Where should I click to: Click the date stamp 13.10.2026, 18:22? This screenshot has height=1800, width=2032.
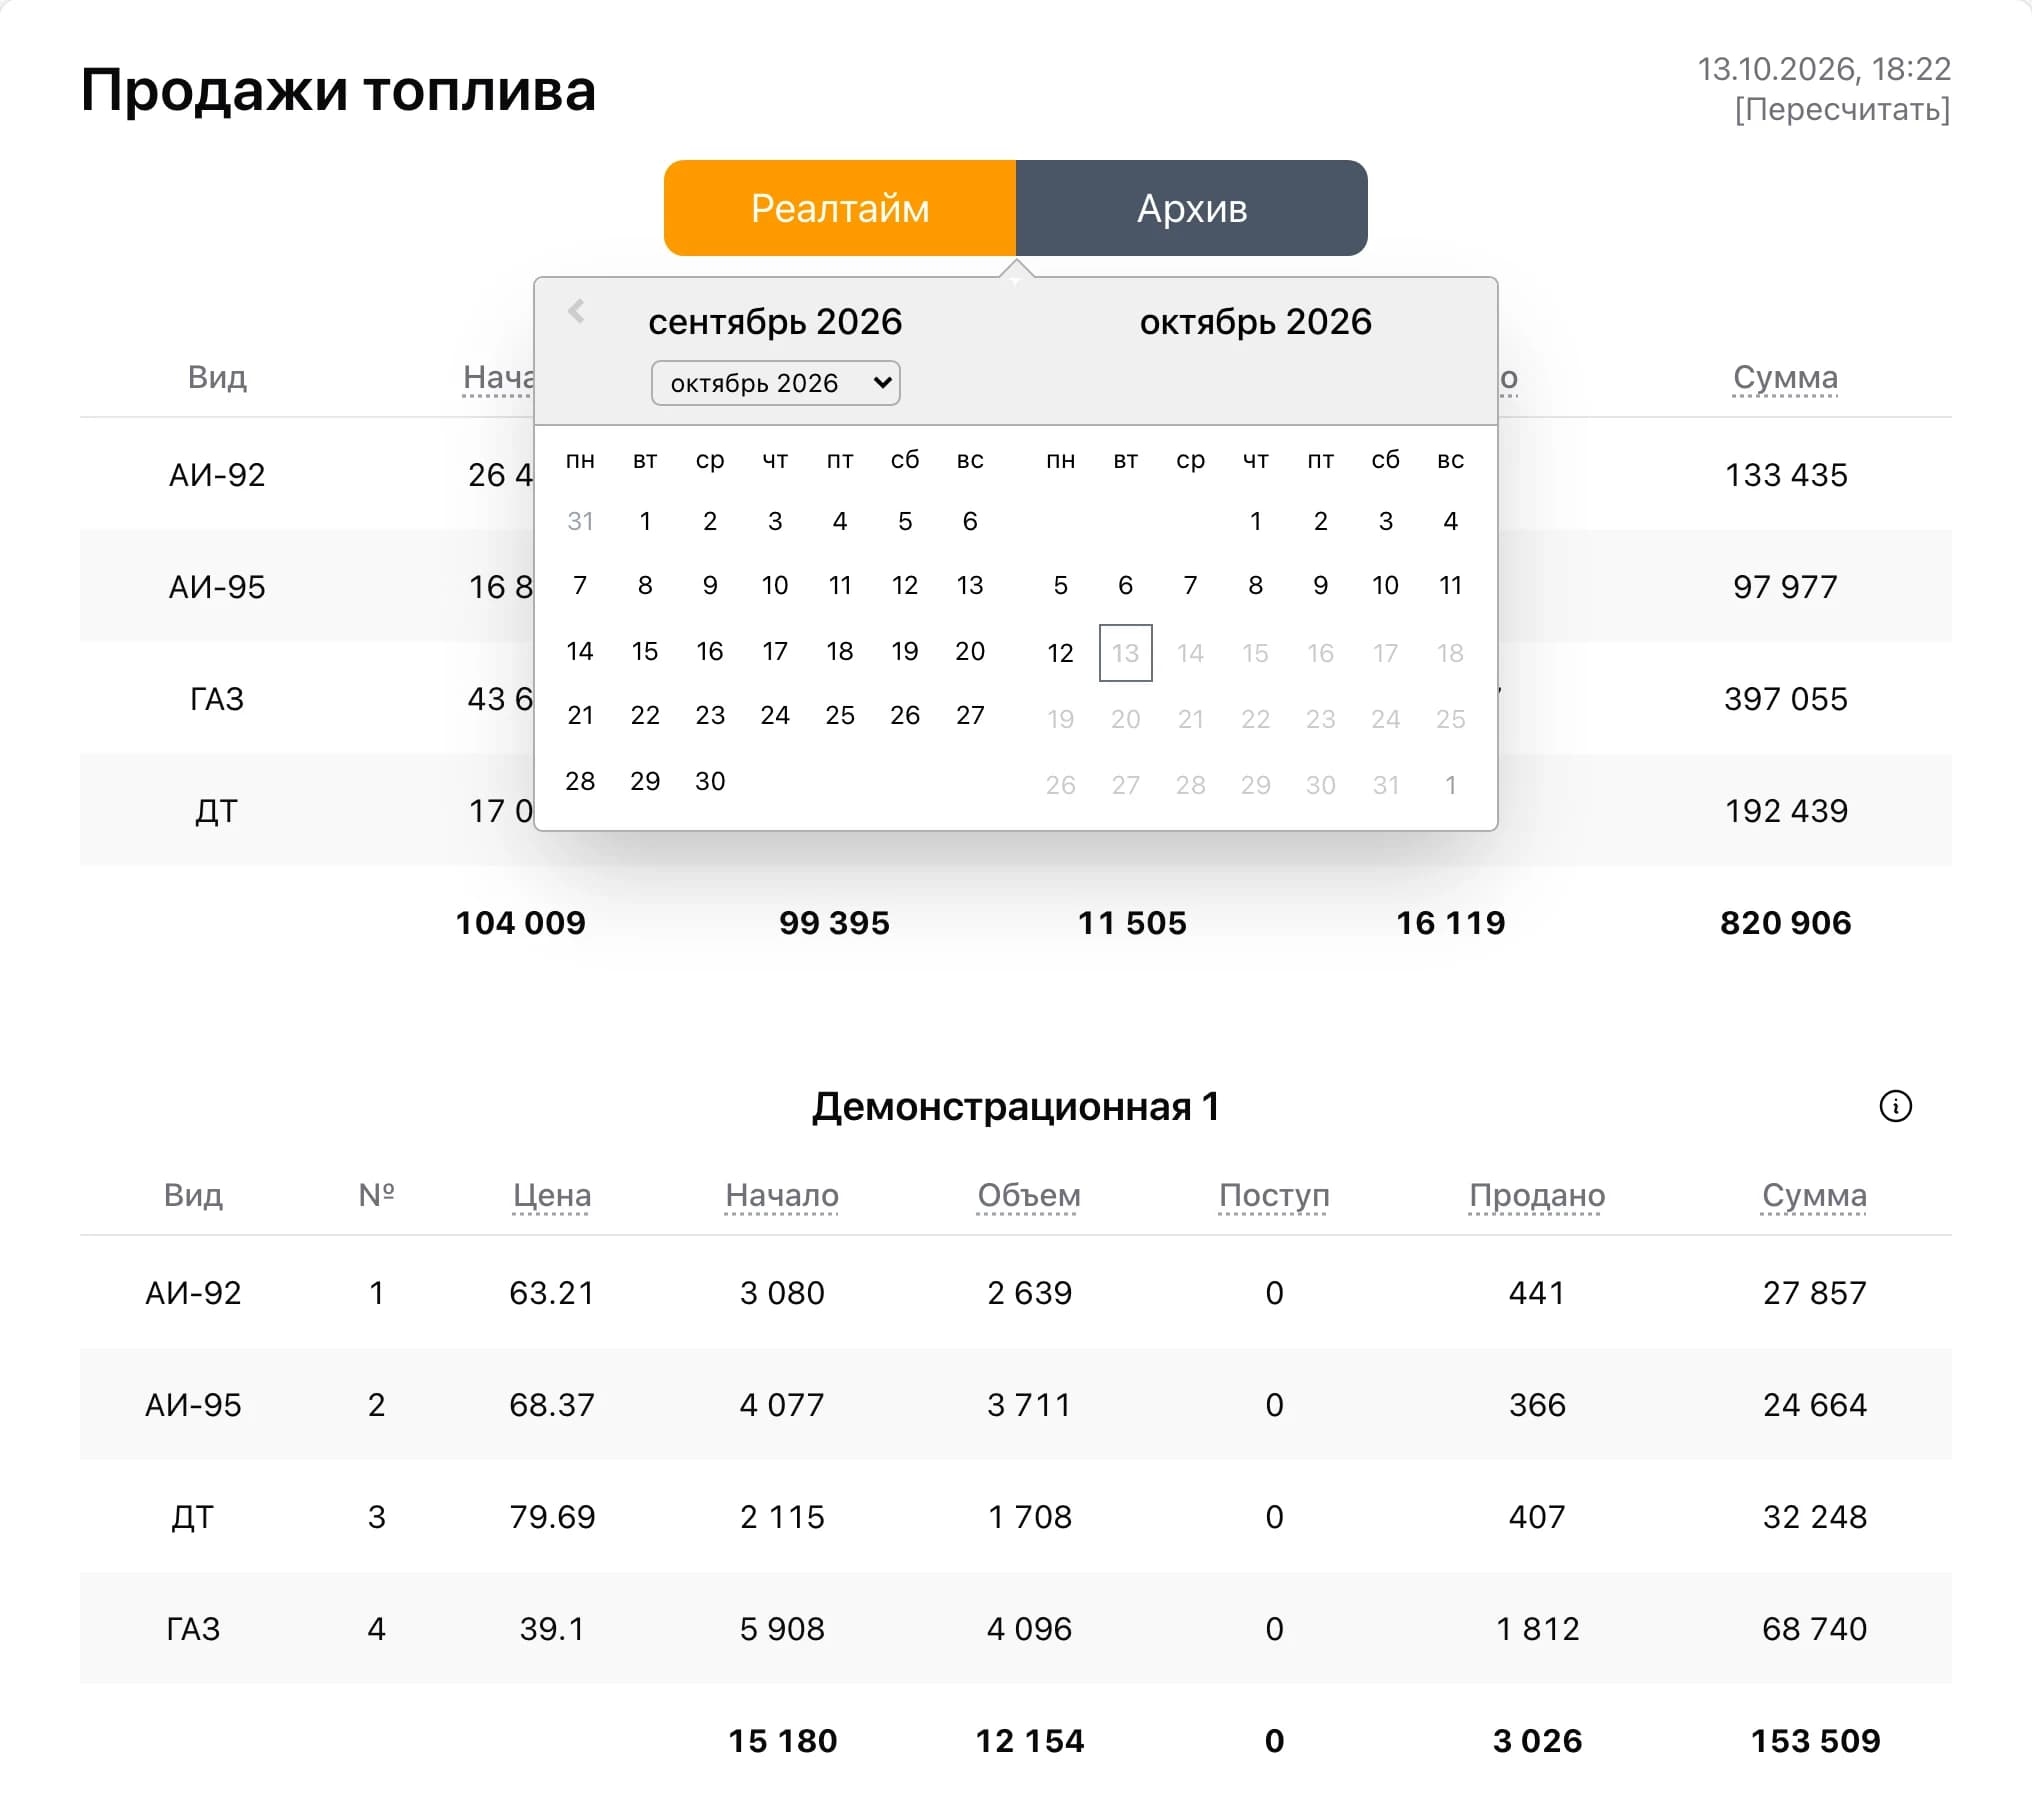[x=1824, y=69]
